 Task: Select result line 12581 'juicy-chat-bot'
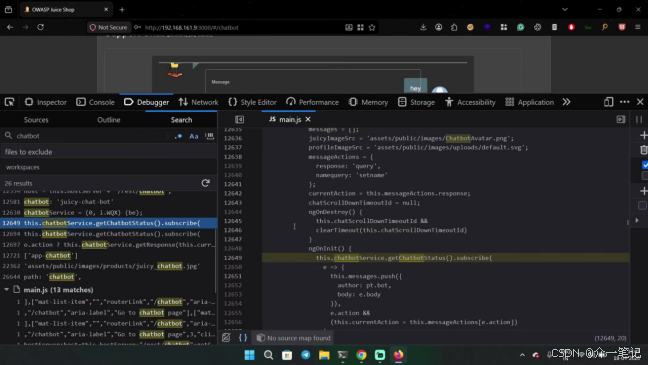(108, 202)
